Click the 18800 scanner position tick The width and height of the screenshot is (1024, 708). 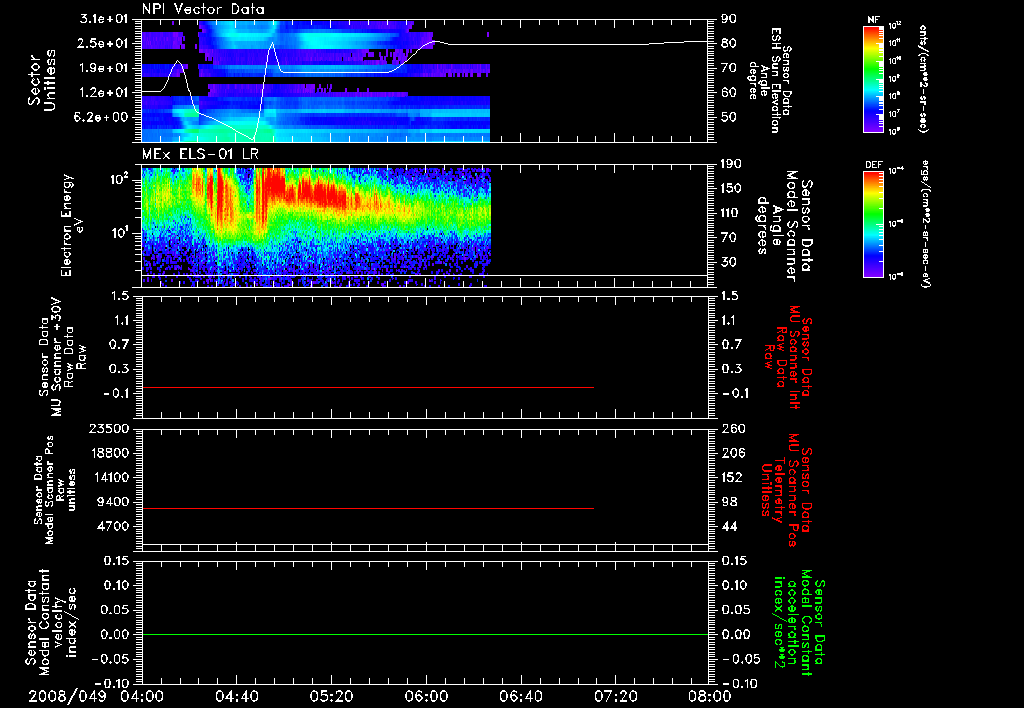click(x=109, y=453)
